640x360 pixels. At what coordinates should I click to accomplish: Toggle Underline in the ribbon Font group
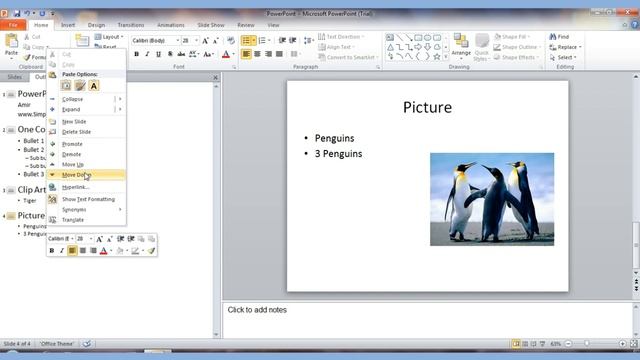158,54
